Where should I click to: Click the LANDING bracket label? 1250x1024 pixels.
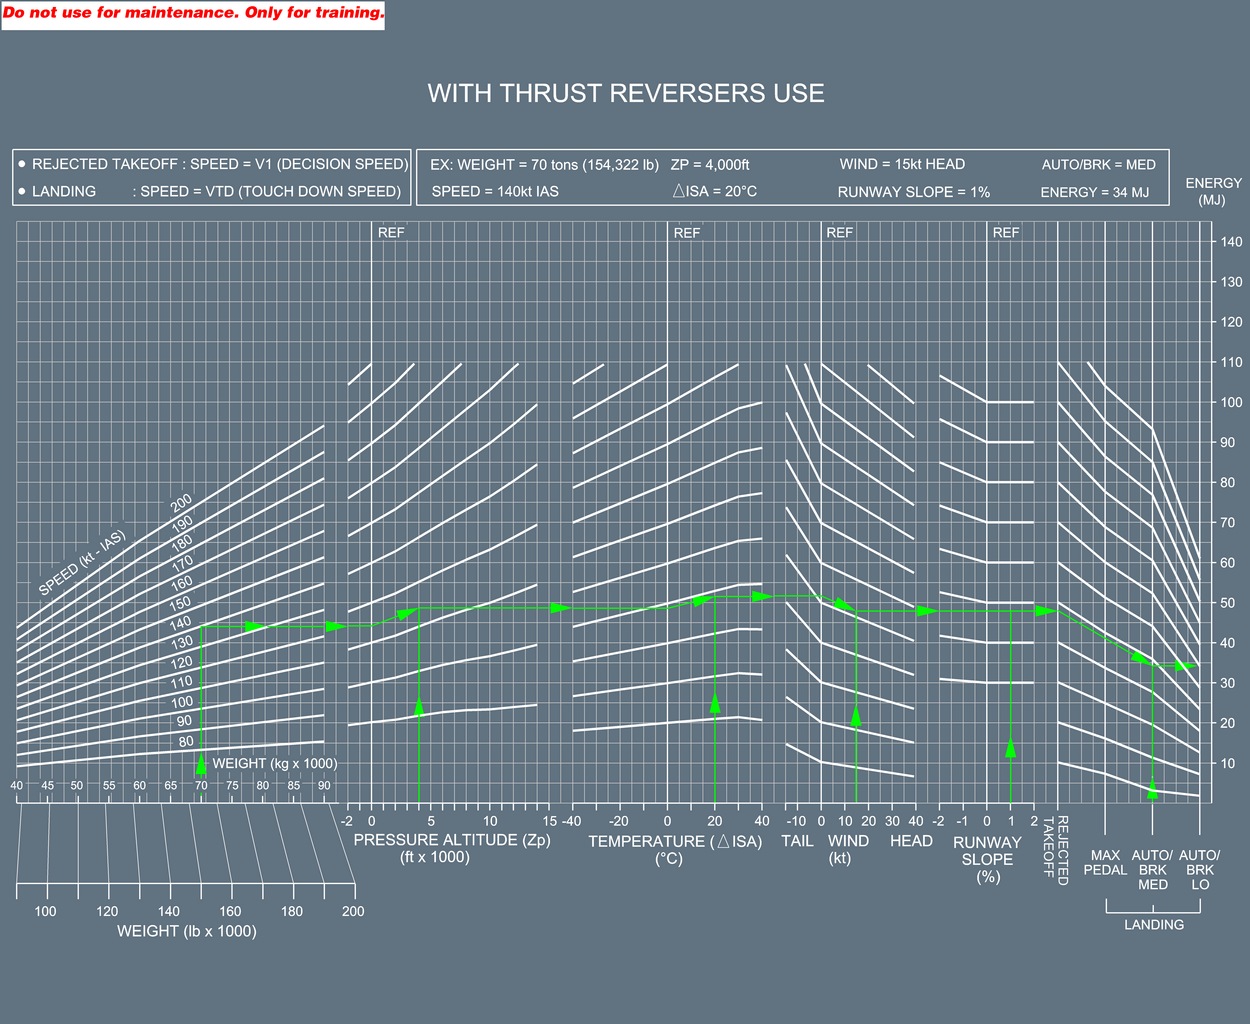coord(1153,925)
